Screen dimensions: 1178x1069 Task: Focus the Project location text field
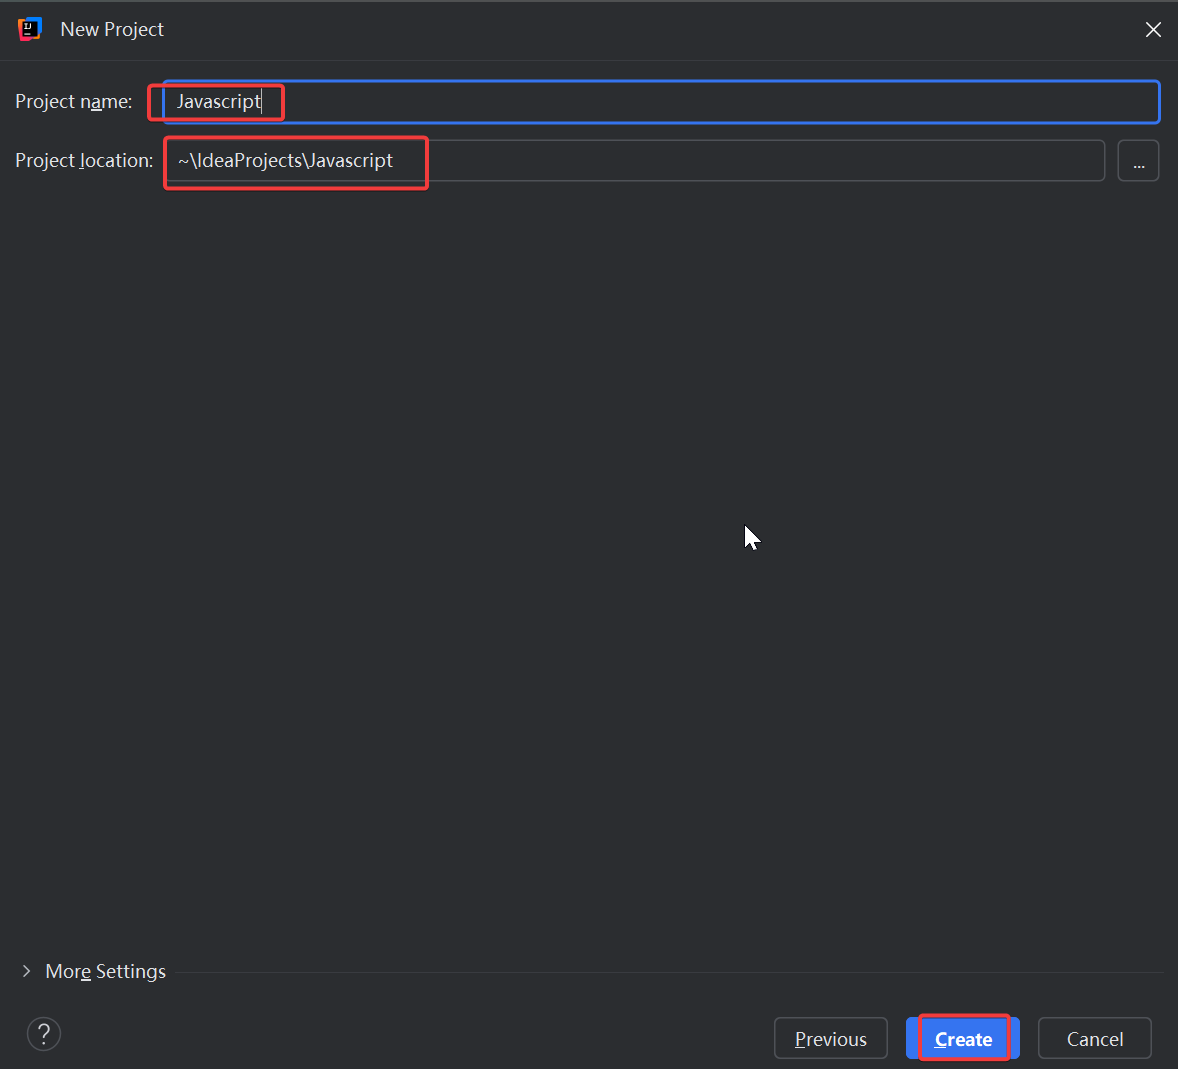tap(700, 161)
